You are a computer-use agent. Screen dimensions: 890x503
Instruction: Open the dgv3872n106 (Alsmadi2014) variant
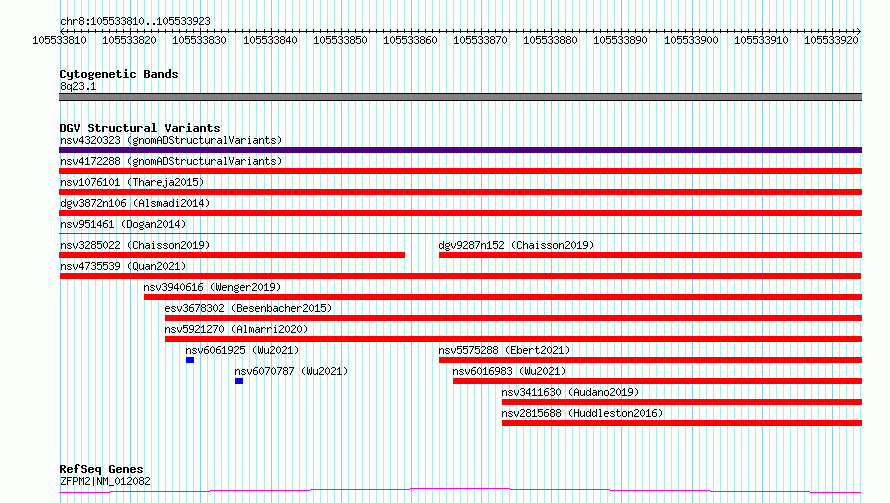click(135, 203)
